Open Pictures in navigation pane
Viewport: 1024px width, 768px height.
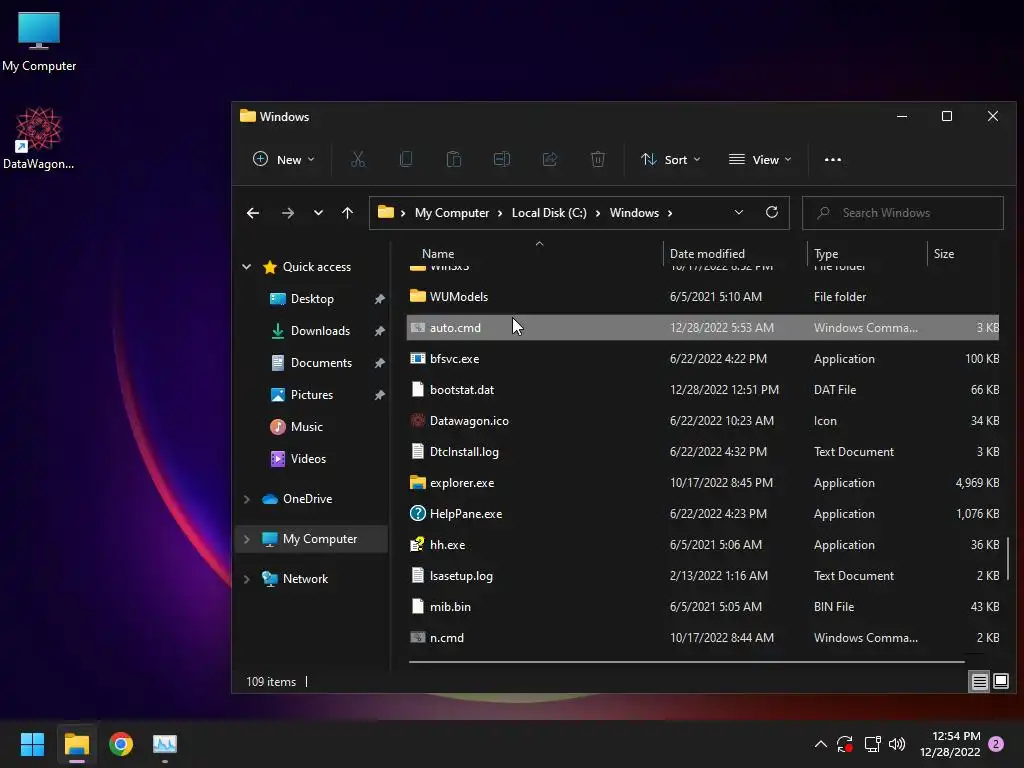click(x=312, y=395)
